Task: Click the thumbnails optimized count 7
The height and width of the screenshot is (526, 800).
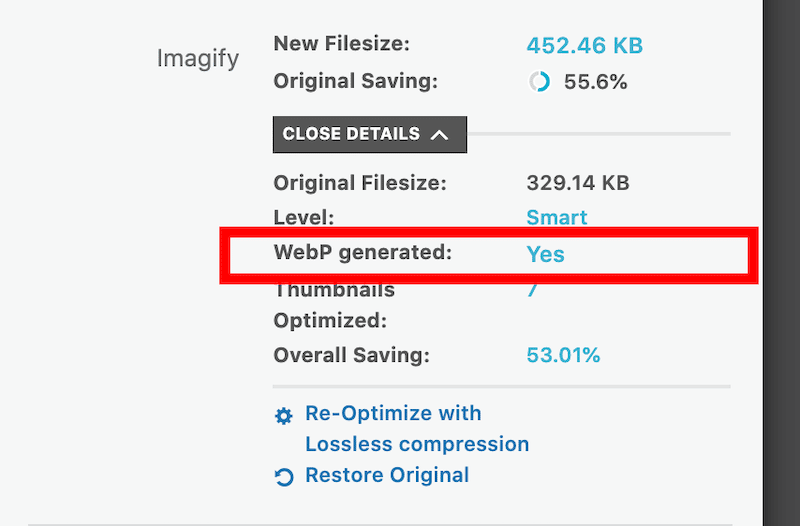Action: pos(532,291)
